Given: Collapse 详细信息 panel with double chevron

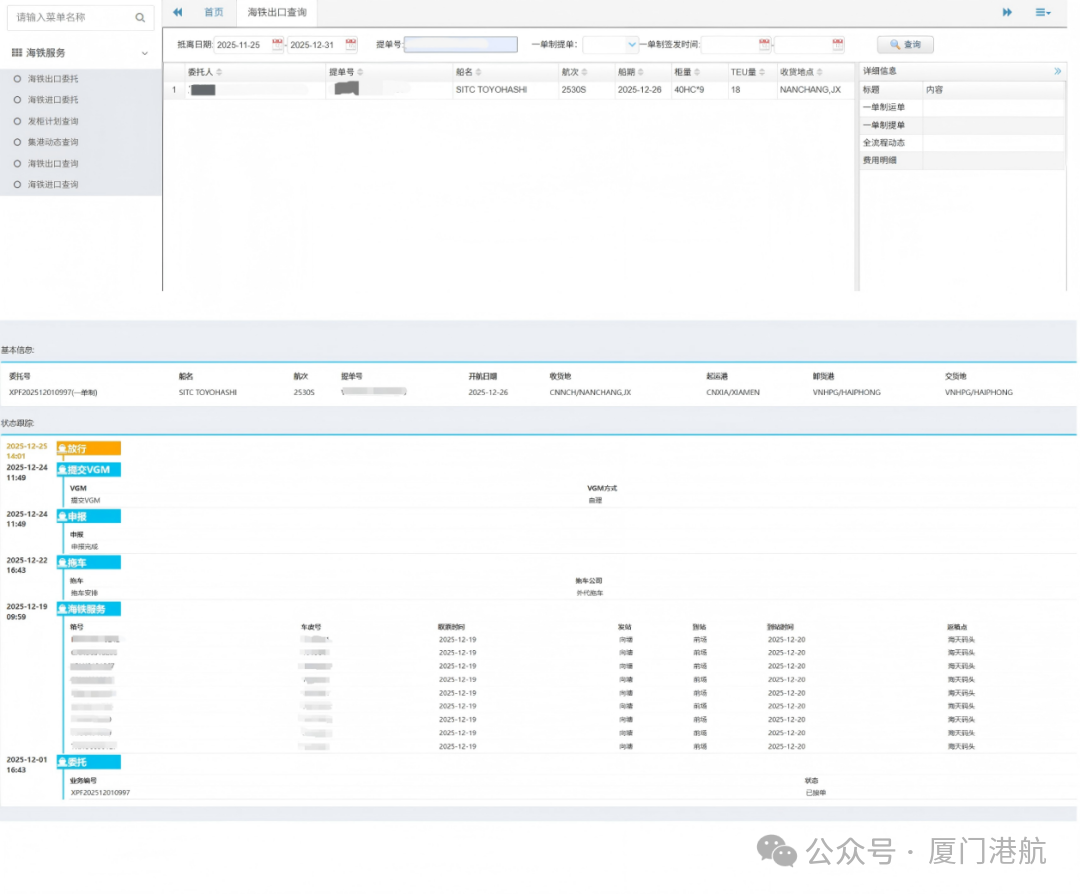Looking at the screenshot, I should (x=1057, y=71).
